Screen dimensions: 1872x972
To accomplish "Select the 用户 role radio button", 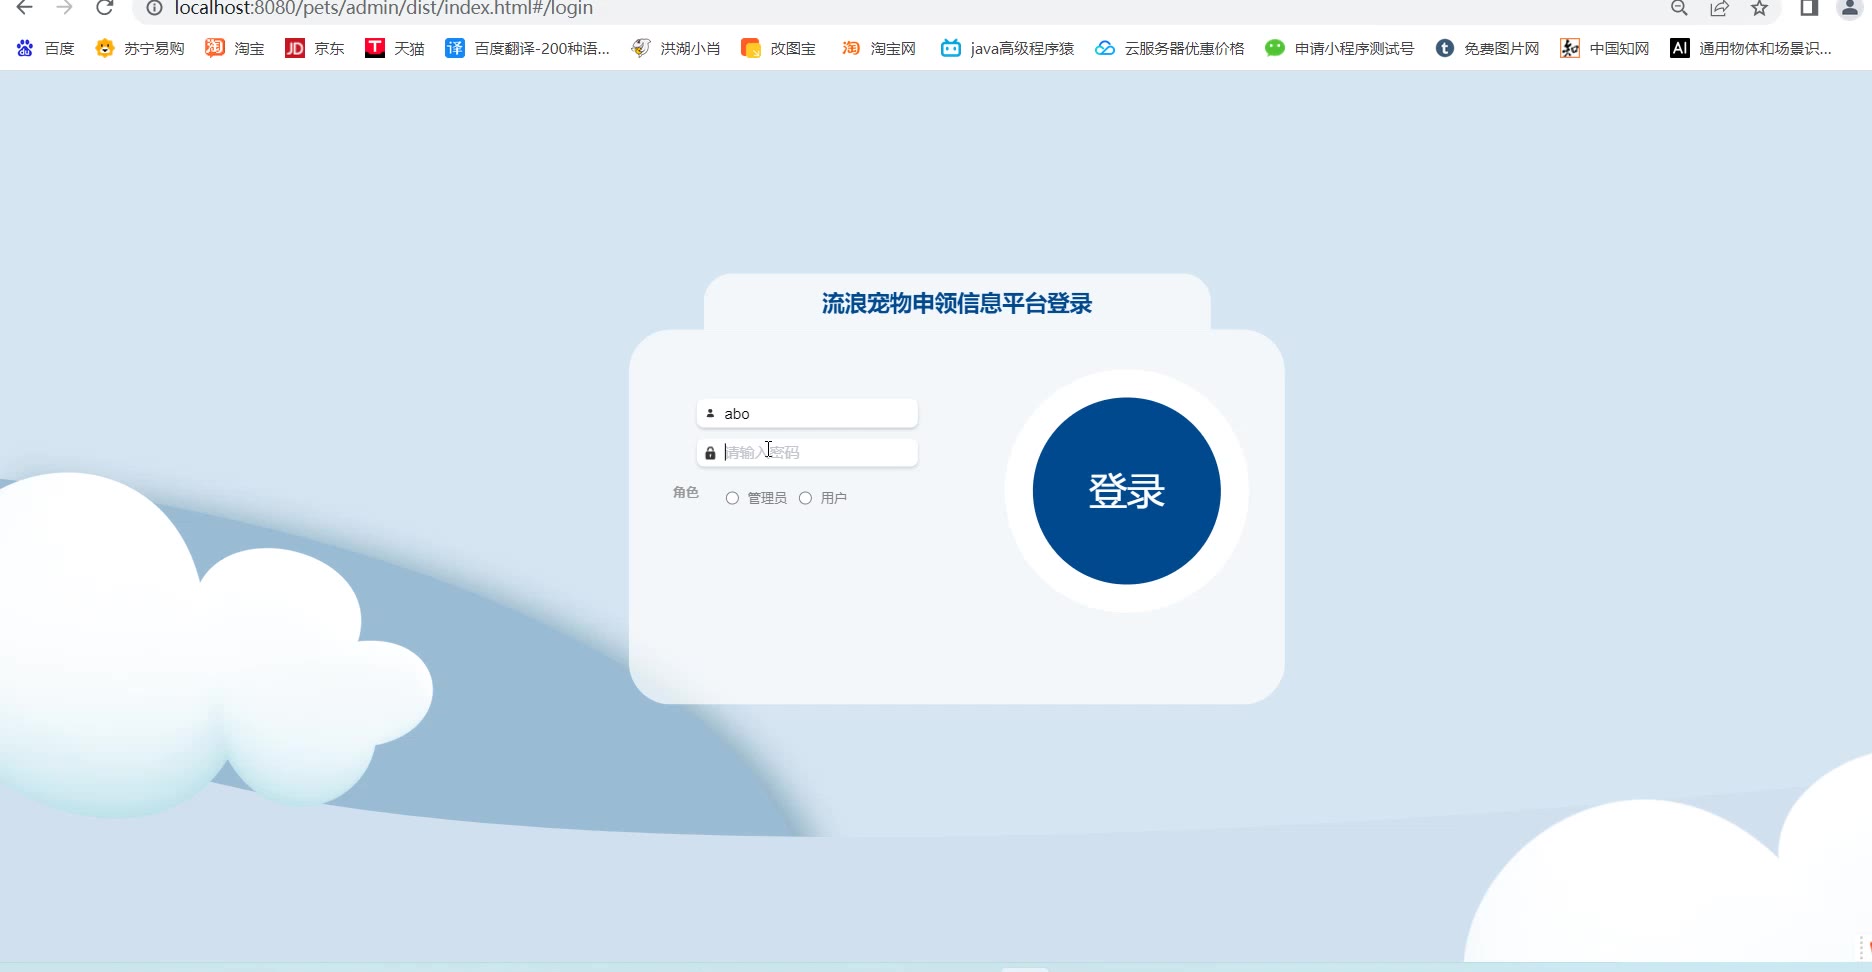I will click(805, 498).
